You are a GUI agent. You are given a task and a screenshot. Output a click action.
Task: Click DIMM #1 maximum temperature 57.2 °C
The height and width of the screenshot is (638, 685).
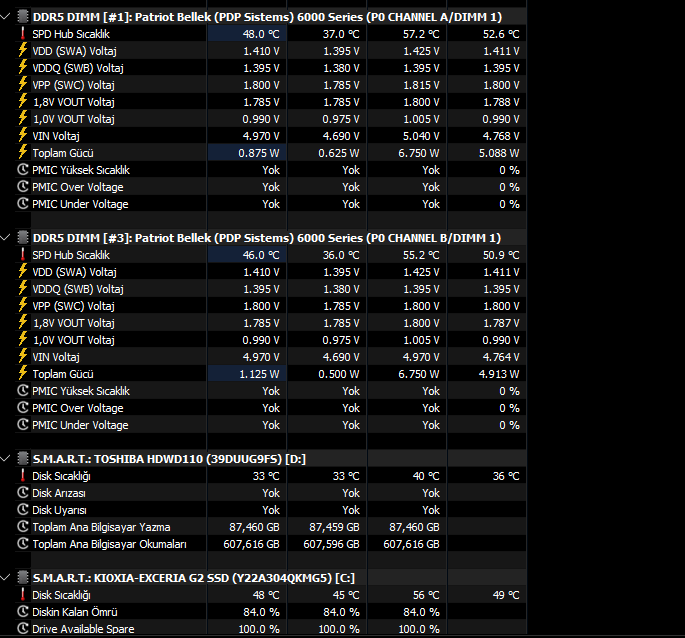click(421, 34)
